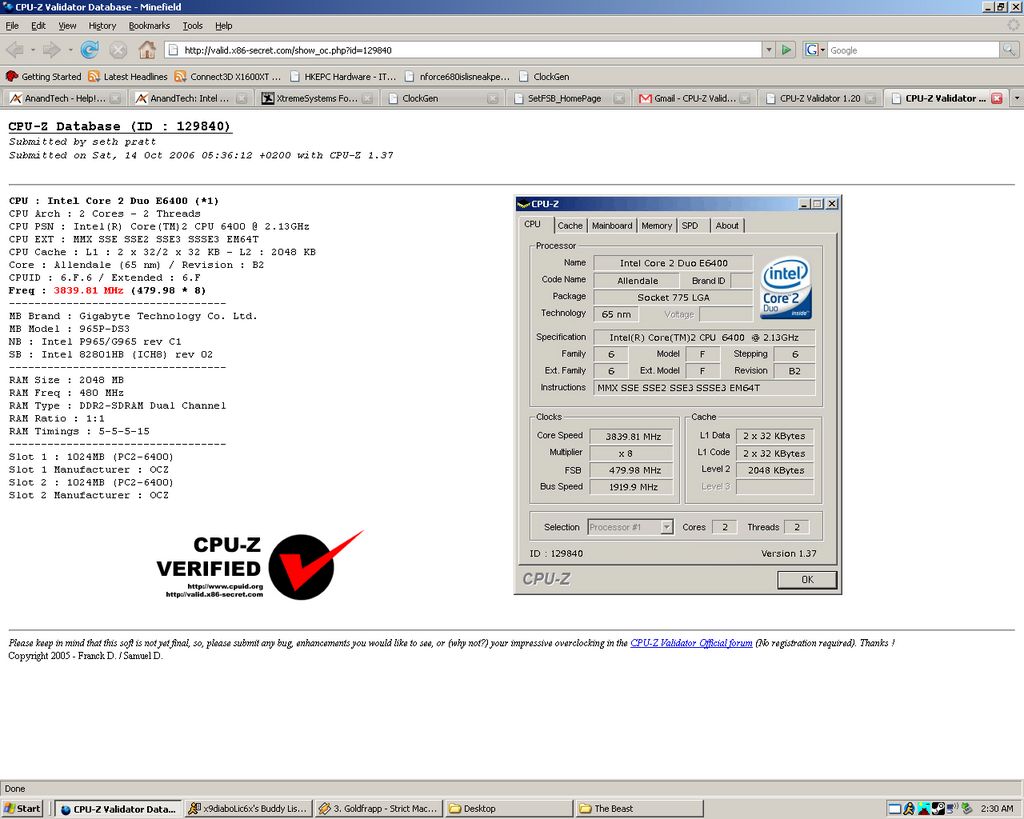Viewport: 1024px width, 819px height.
Task: Open the History menu
Action: tap(102, 25)
